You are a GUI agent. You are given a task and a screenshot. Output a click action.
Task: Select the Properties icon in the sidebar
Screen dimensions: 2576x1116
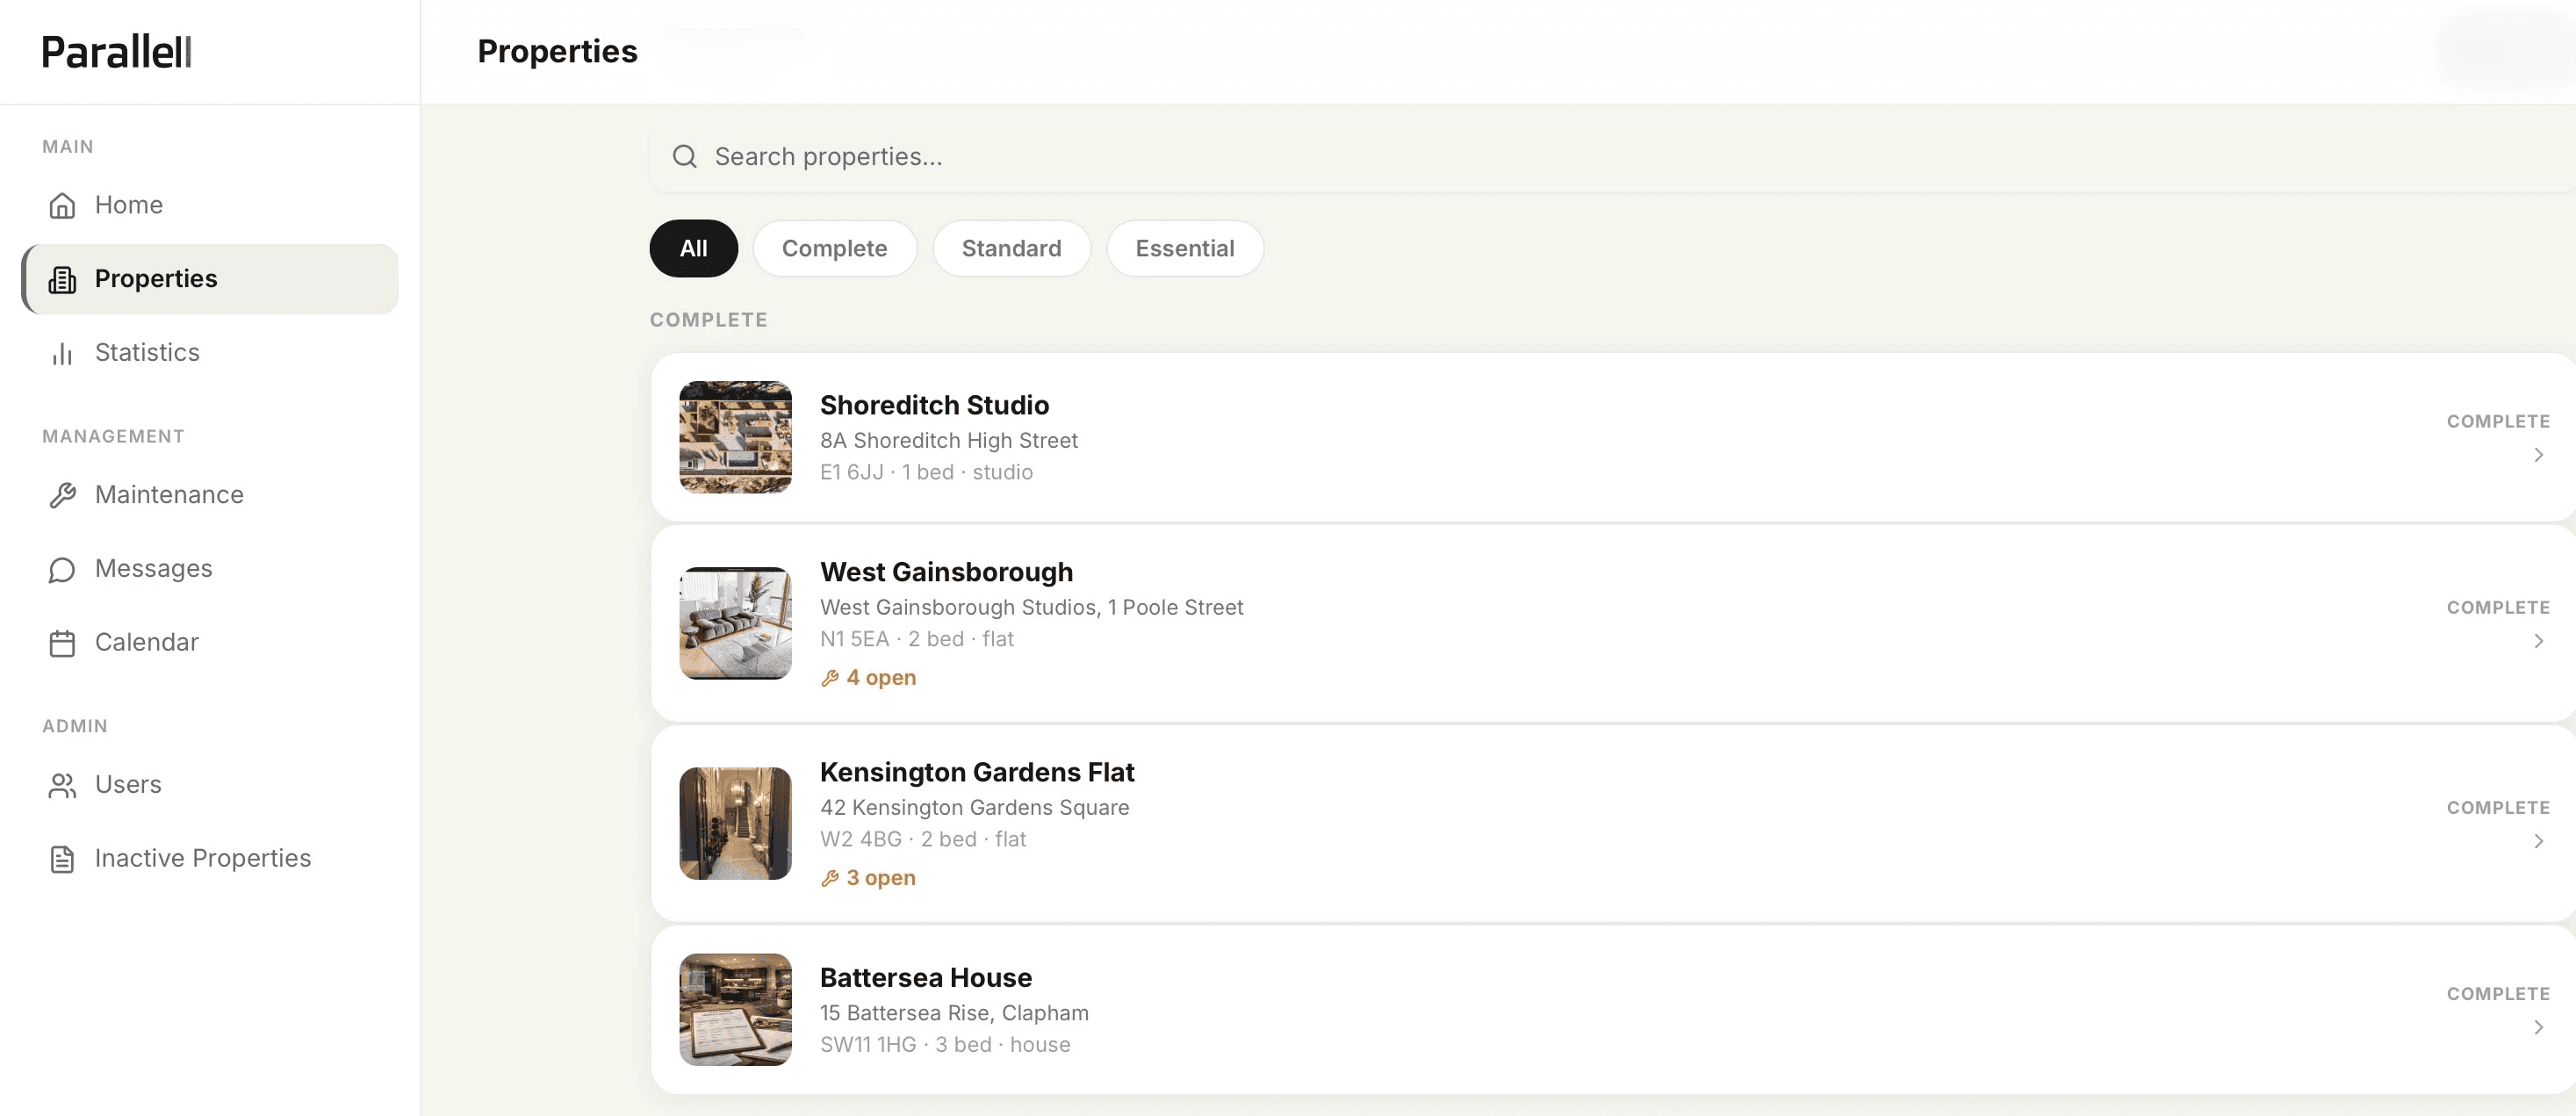point(62,279)
